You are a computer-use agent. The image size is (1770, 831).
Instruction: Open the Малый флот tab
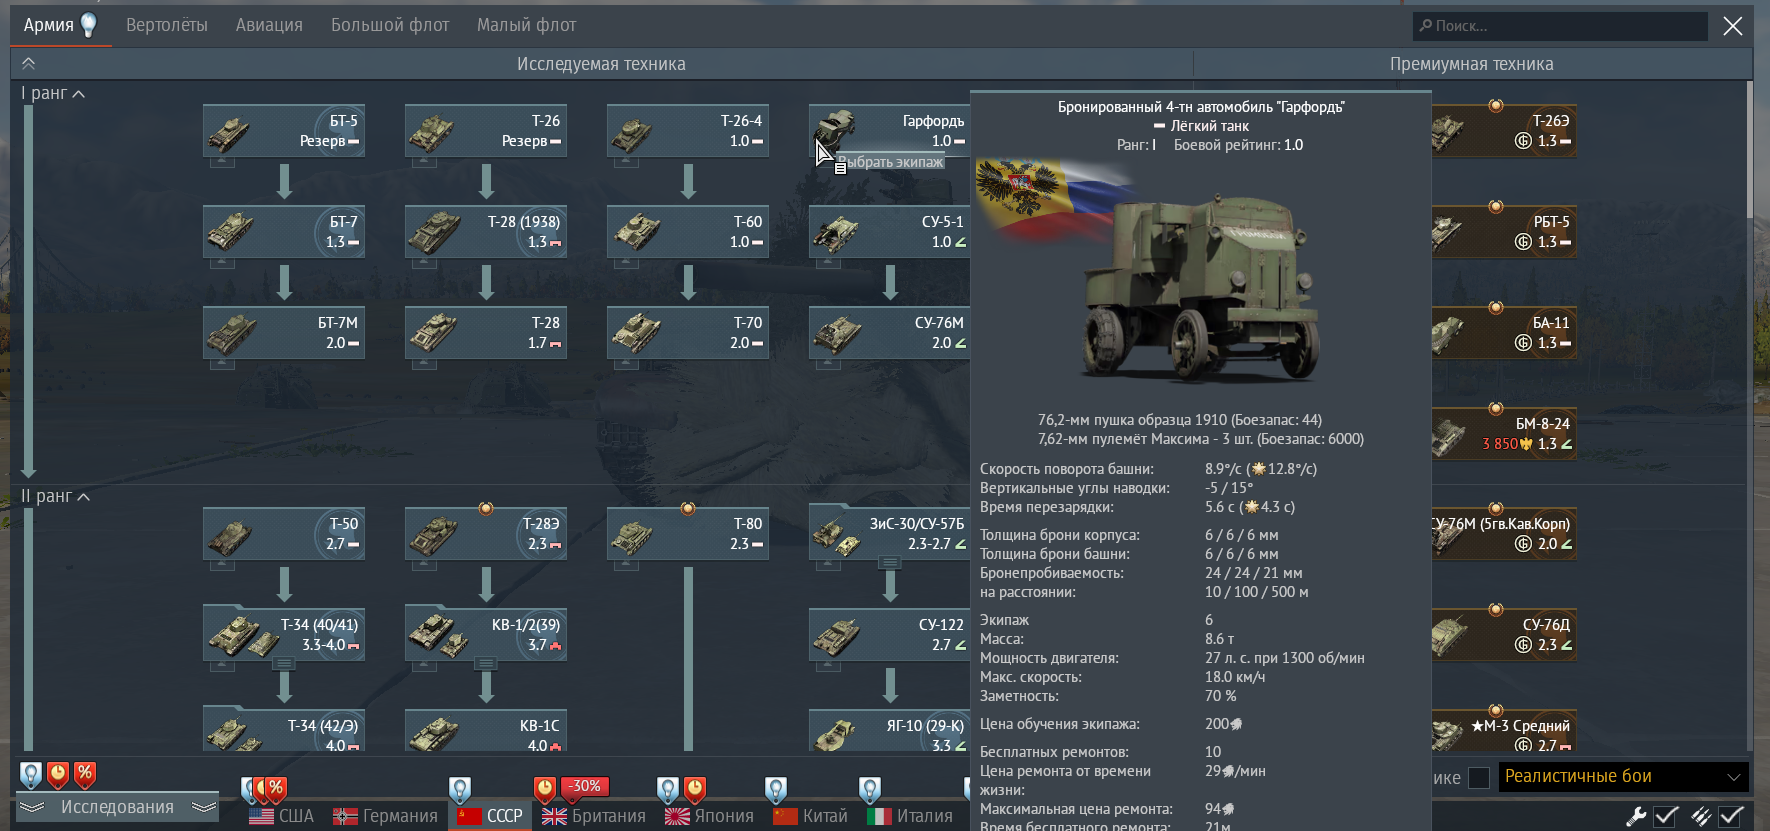pyautogui.click(x=526, y=25)
